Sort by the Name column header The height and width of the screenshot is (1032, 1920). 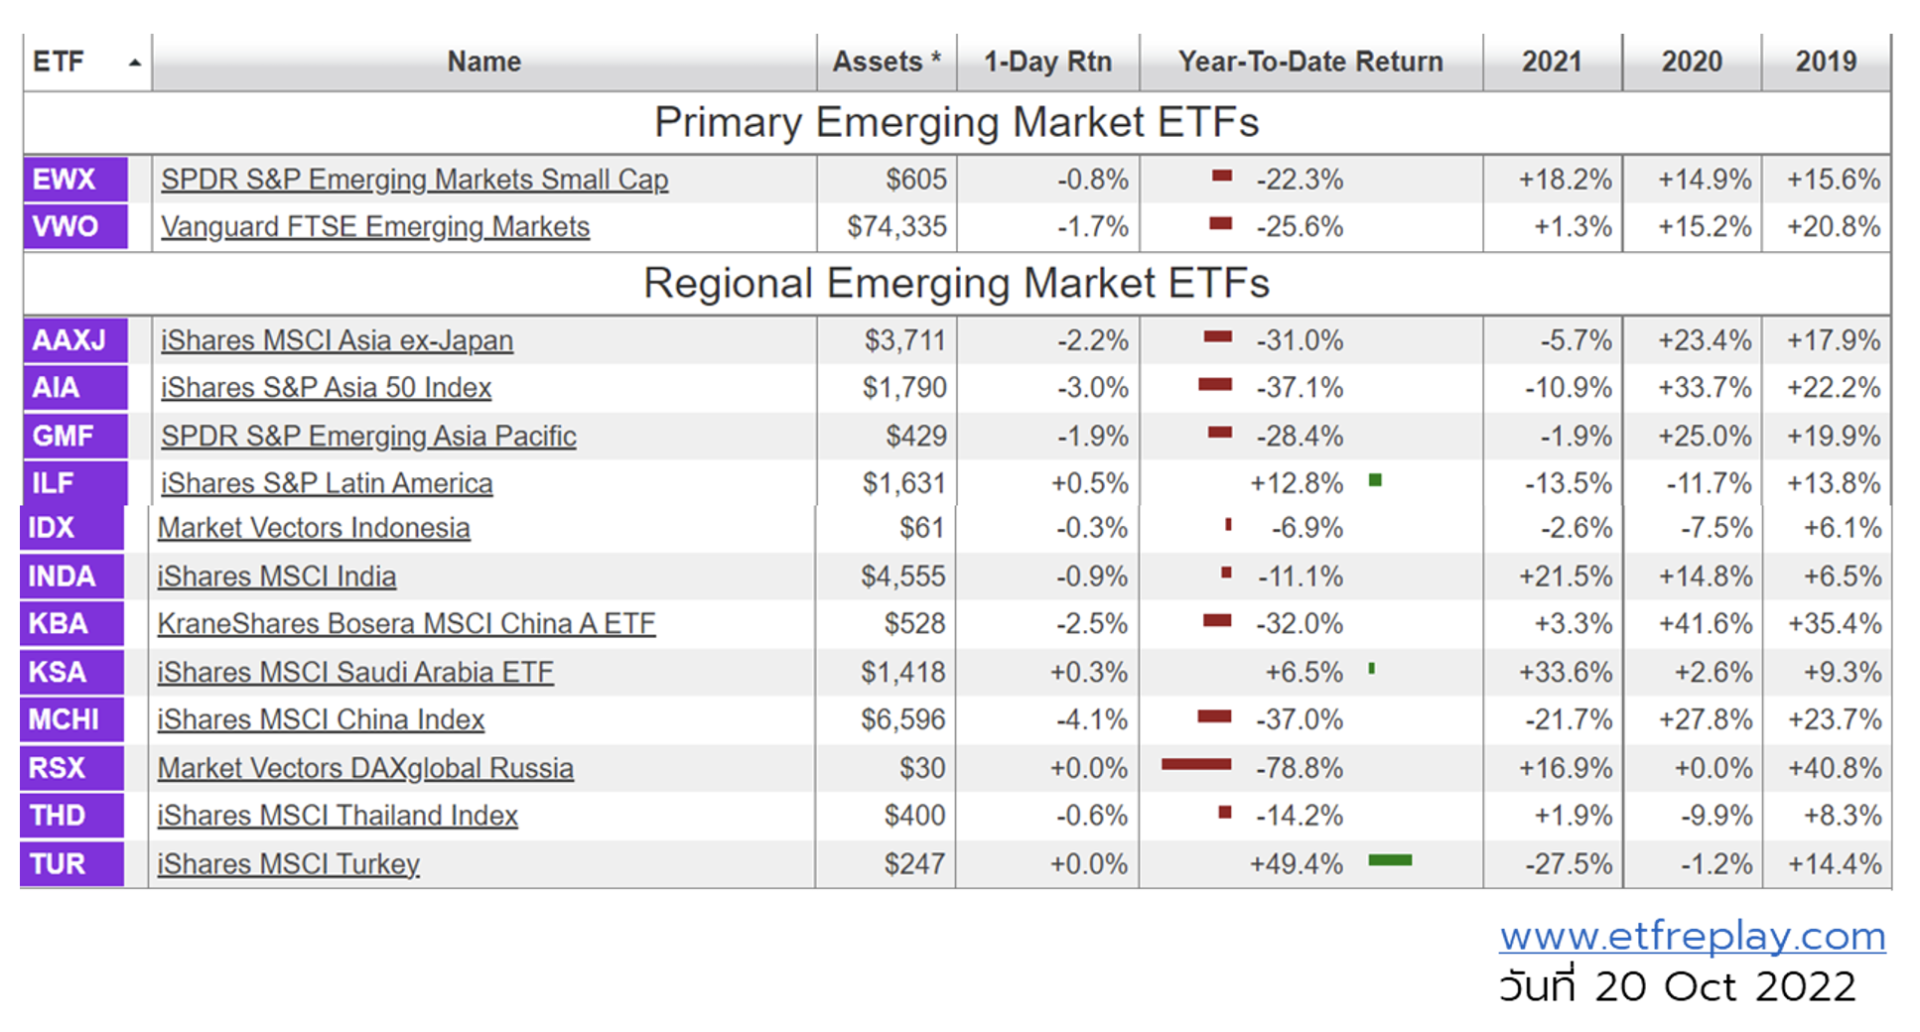(484, 62)
